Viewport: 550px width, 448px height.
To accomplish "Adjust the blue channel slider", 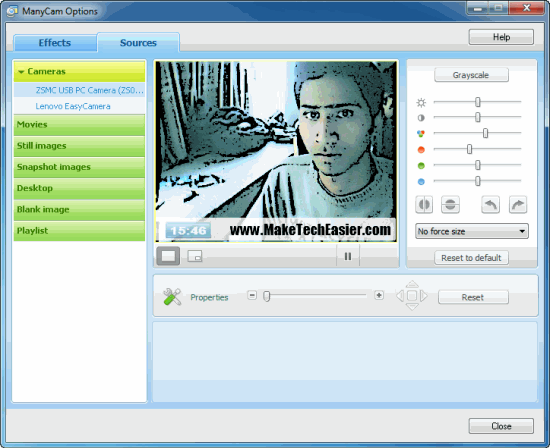I will [x=477, y=181].
